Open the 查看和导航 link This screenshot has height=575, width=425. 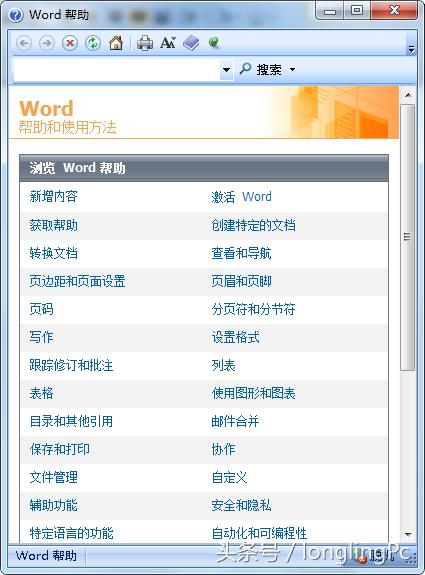241,253
